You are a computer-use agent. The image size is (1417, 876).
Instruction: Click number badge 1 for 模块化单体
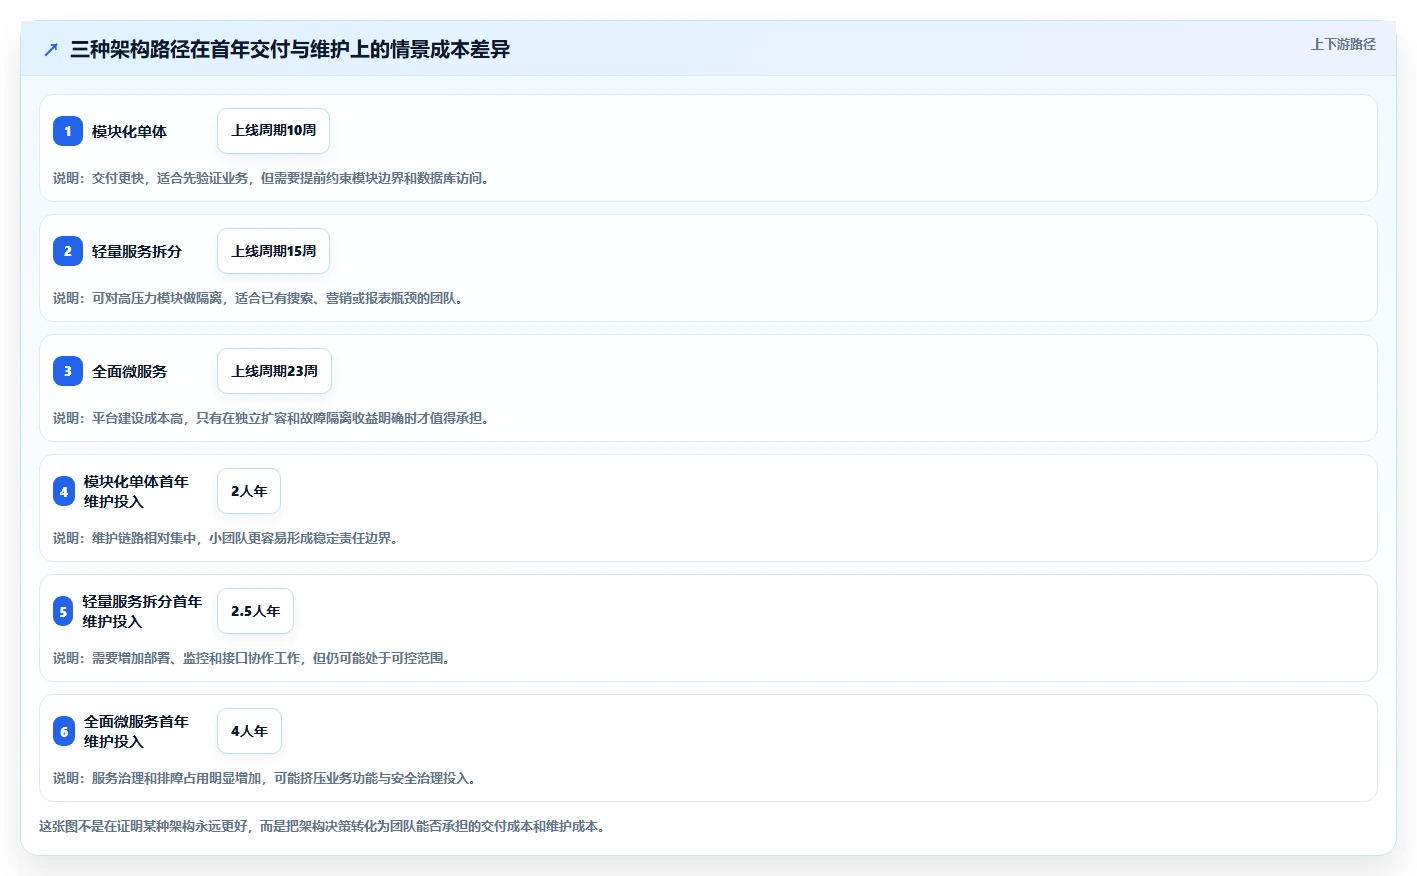coord(68,131)
